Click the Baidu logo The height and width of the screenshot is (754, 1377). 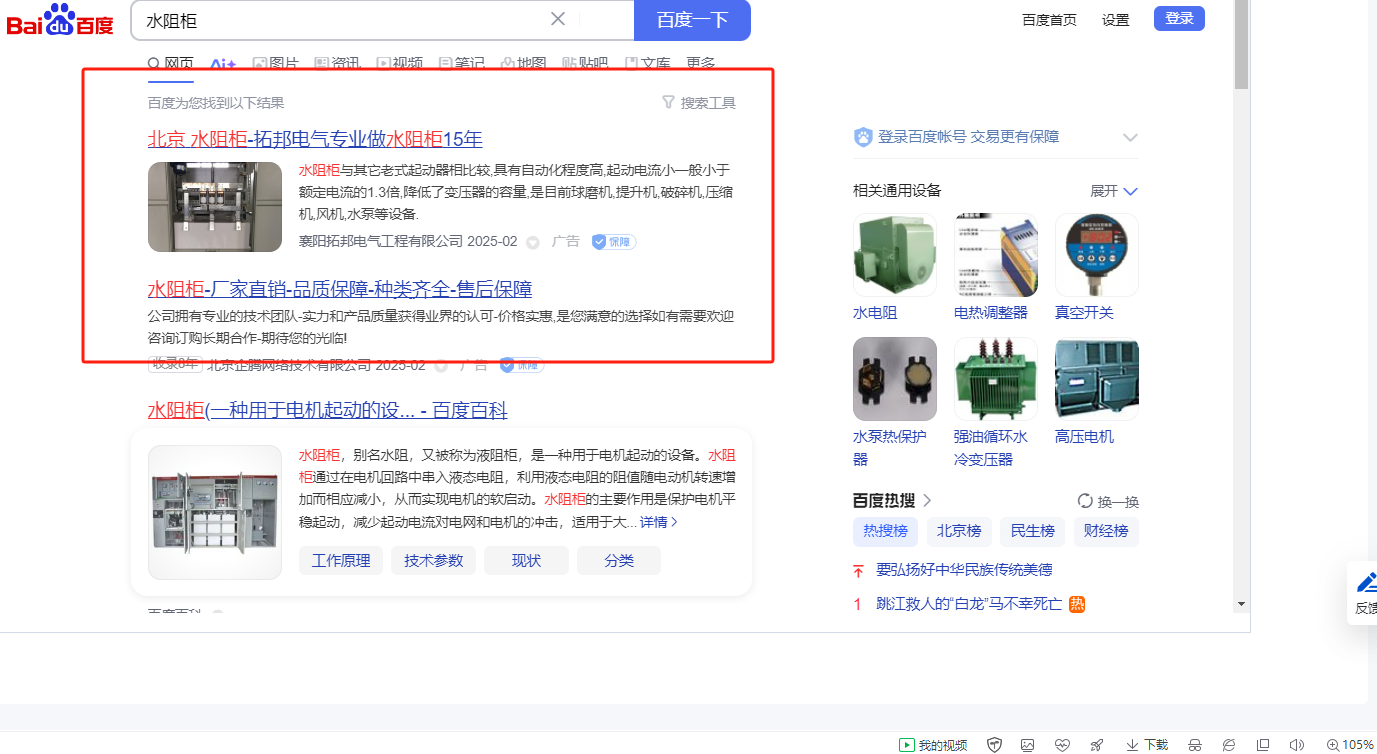pyautogui.click(x=60, y=20)
